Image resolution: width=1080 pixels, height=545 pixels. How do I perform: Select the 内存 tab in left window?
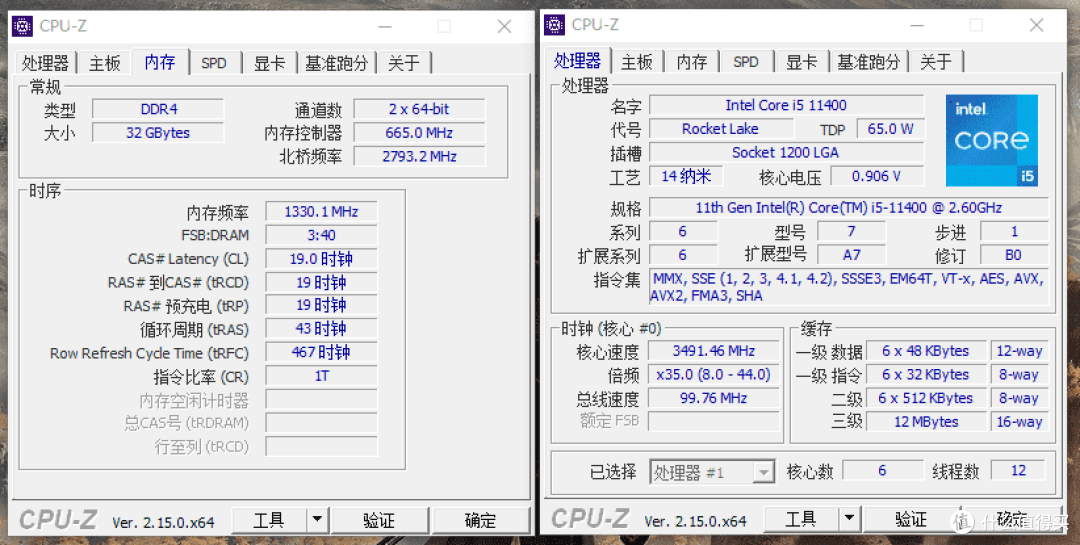(160, 61)
